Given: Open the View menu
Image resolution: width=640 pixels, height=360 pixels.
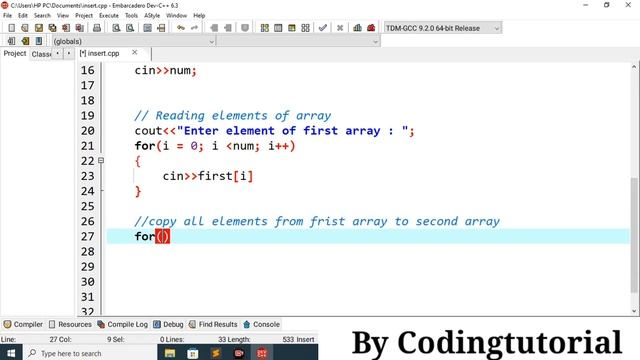Looking at the screenshot, I should click(x=62, y=16).
